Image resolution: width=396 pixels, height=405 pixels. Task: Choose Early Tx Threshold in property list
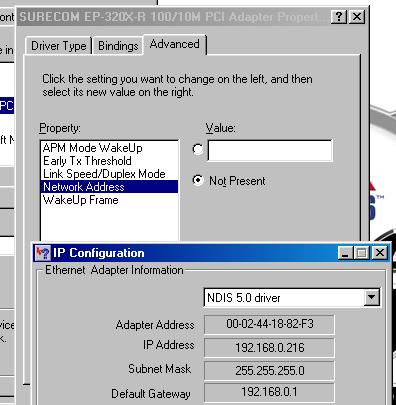click(109, 161)
